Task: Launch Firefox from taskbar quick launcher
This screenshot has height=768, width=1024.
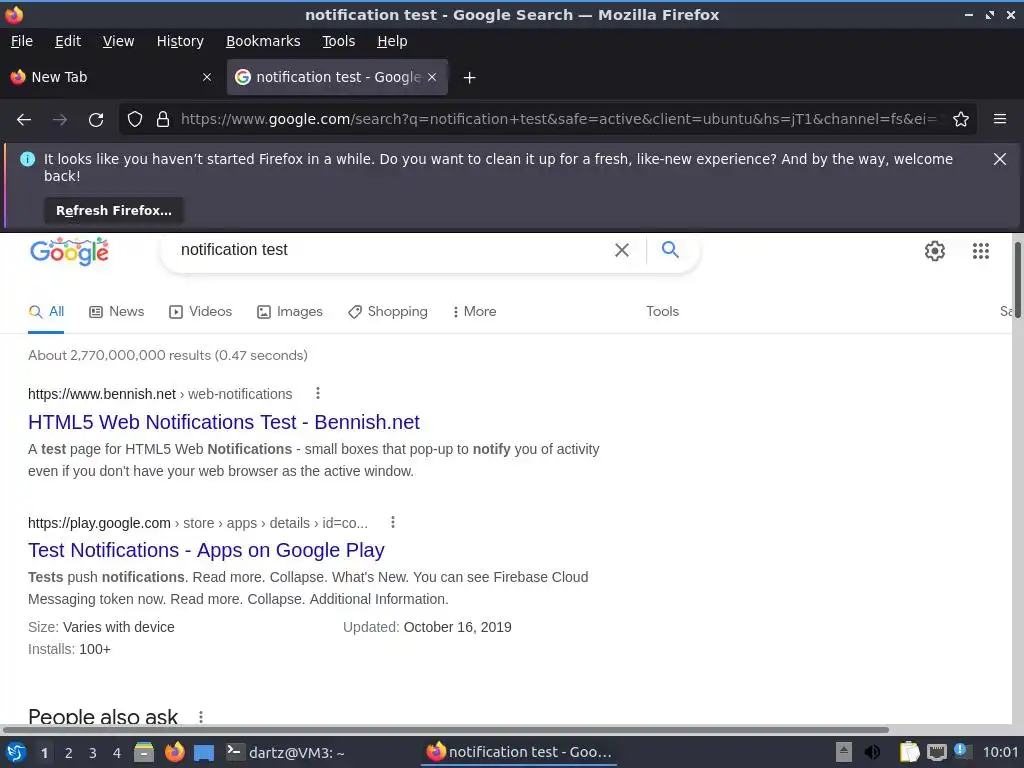Action: (x=174, y=752)
